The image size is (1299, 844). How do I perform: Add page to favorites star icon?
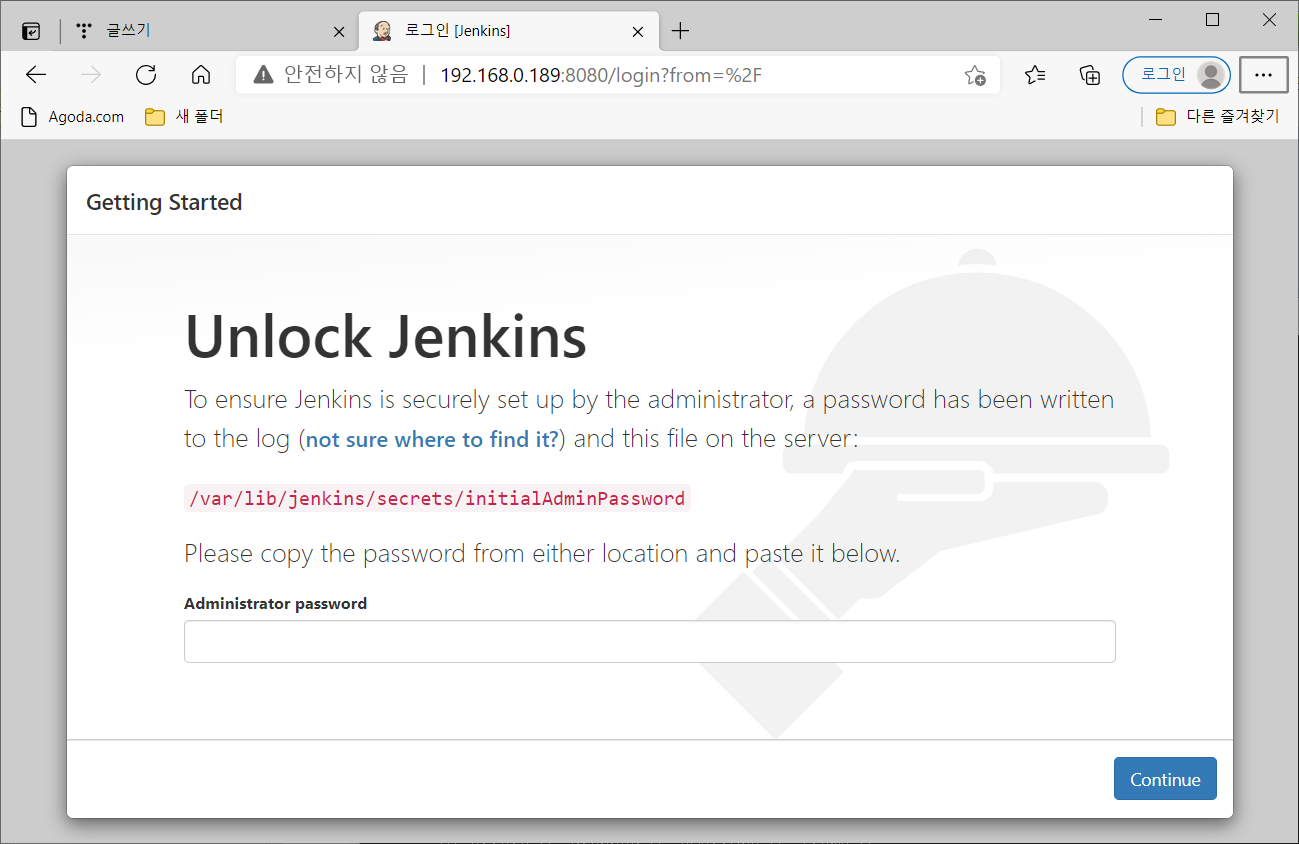975,75
